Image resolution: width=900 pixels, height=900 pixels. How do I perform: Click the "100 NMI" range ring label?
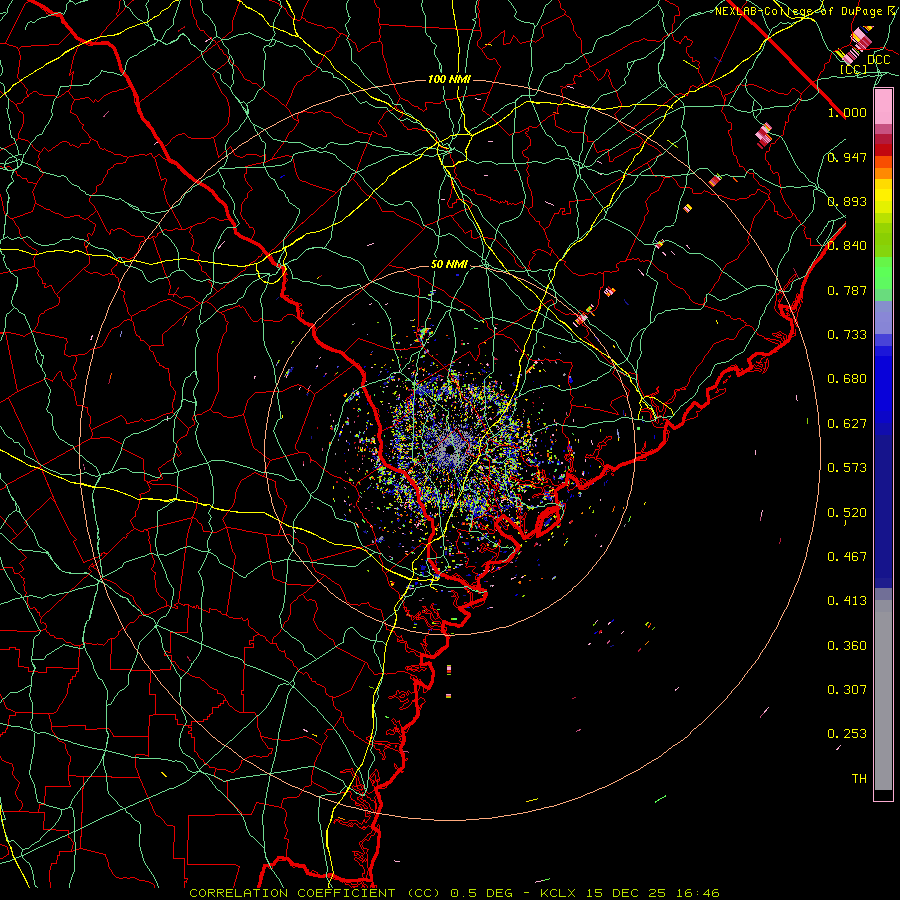449,79
